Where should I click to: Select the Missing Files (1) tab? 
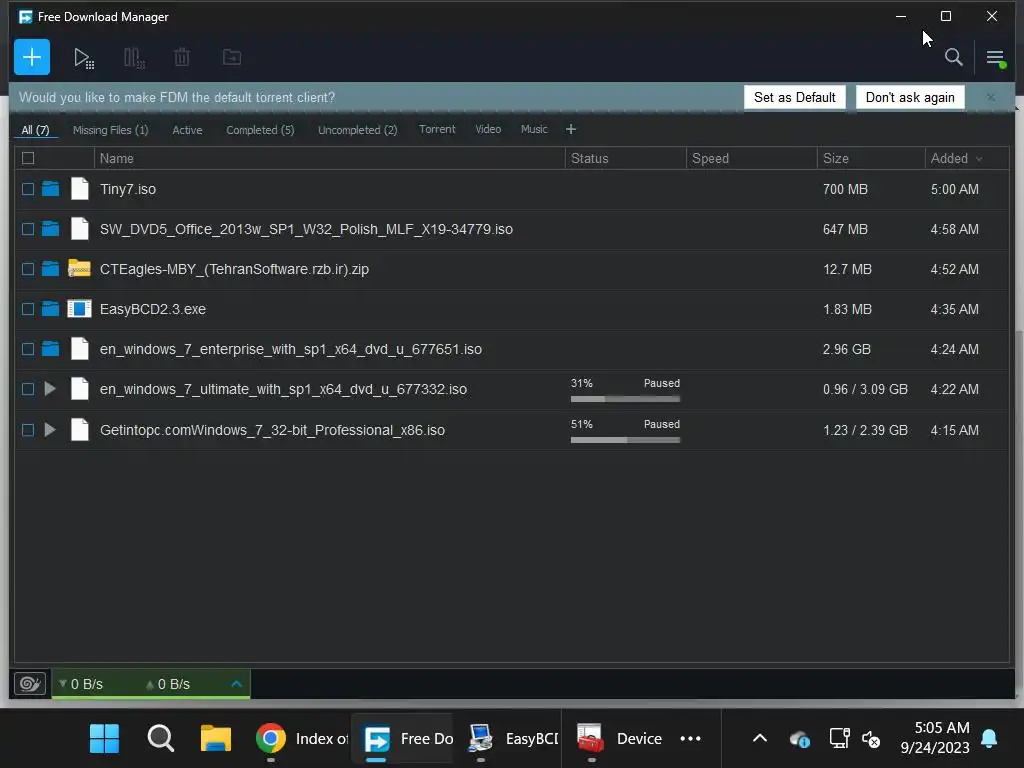[x=110, y=130]
